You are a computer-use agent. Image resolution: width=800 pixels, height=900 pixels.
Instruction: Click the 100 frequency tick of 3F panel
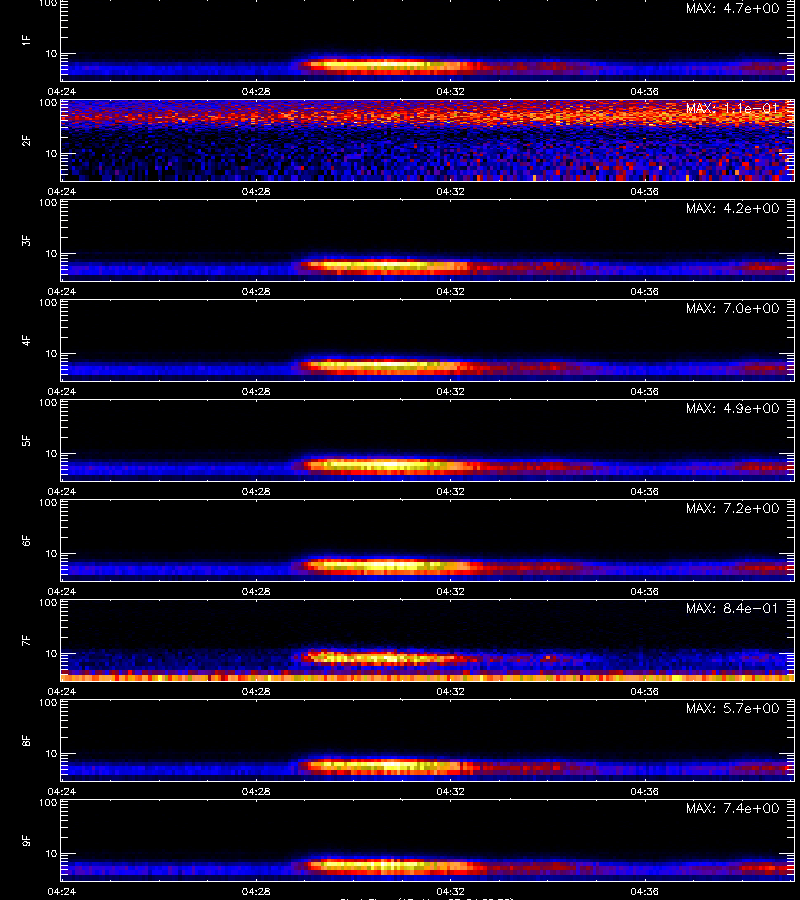click(48, 203)
